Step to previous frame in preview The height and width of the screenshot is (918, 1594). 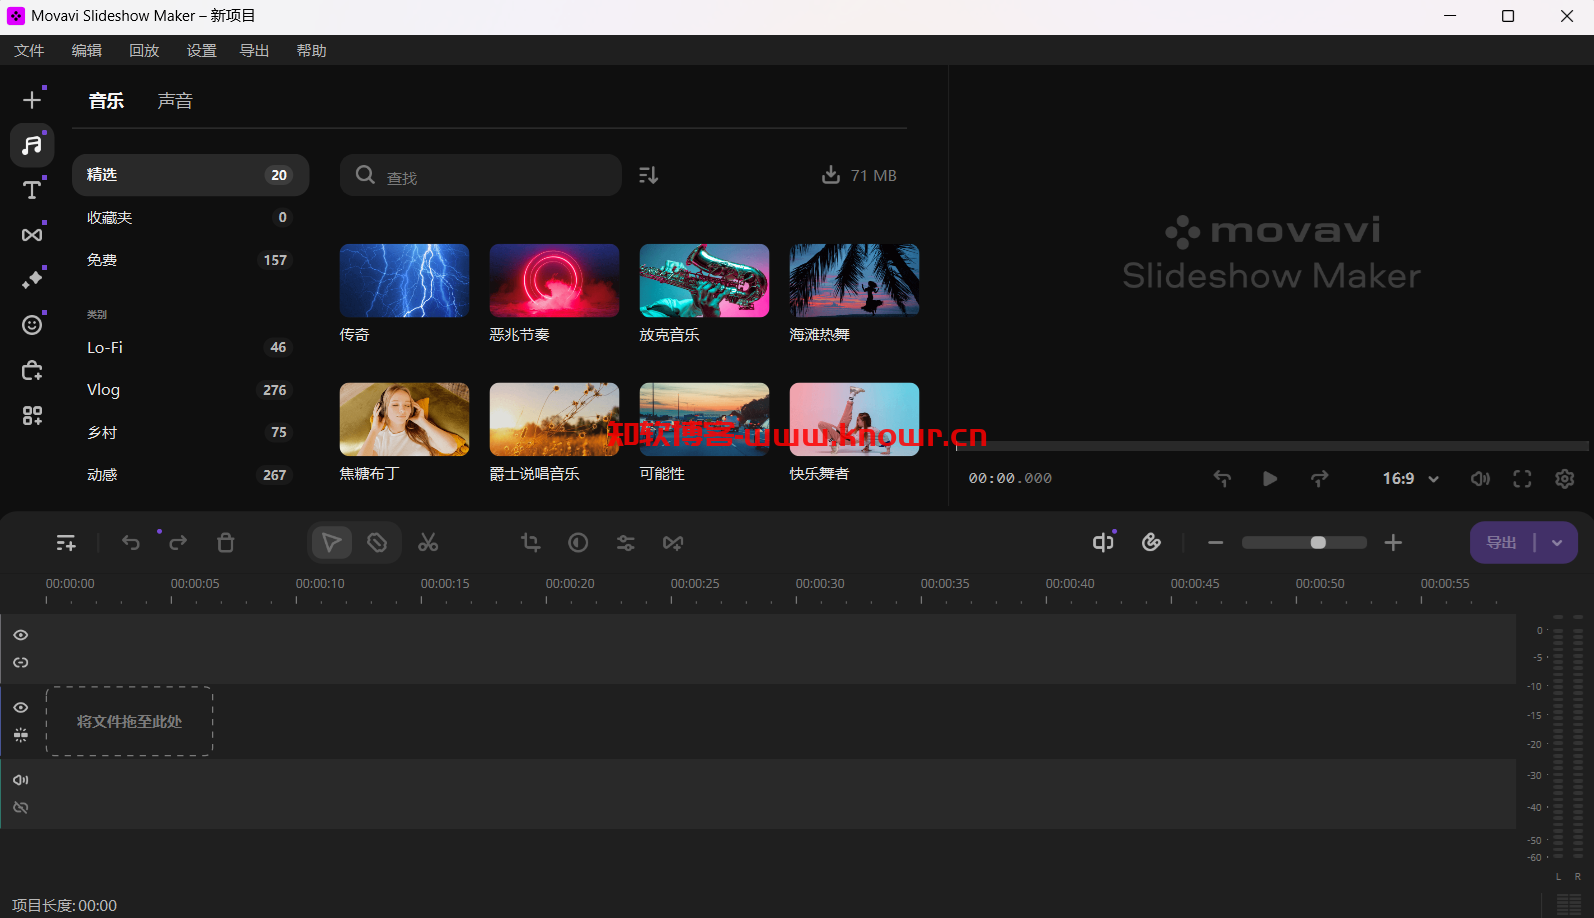[1222, 478]
